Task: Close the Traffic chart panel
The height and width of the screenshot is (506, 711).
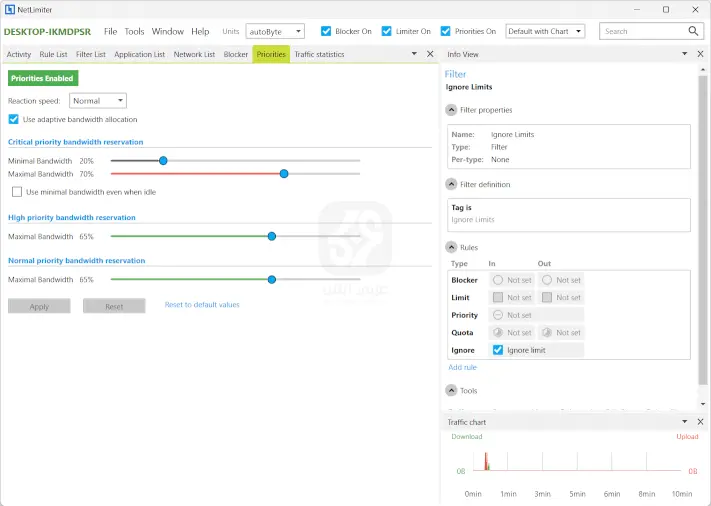Action: pos(700,422)
